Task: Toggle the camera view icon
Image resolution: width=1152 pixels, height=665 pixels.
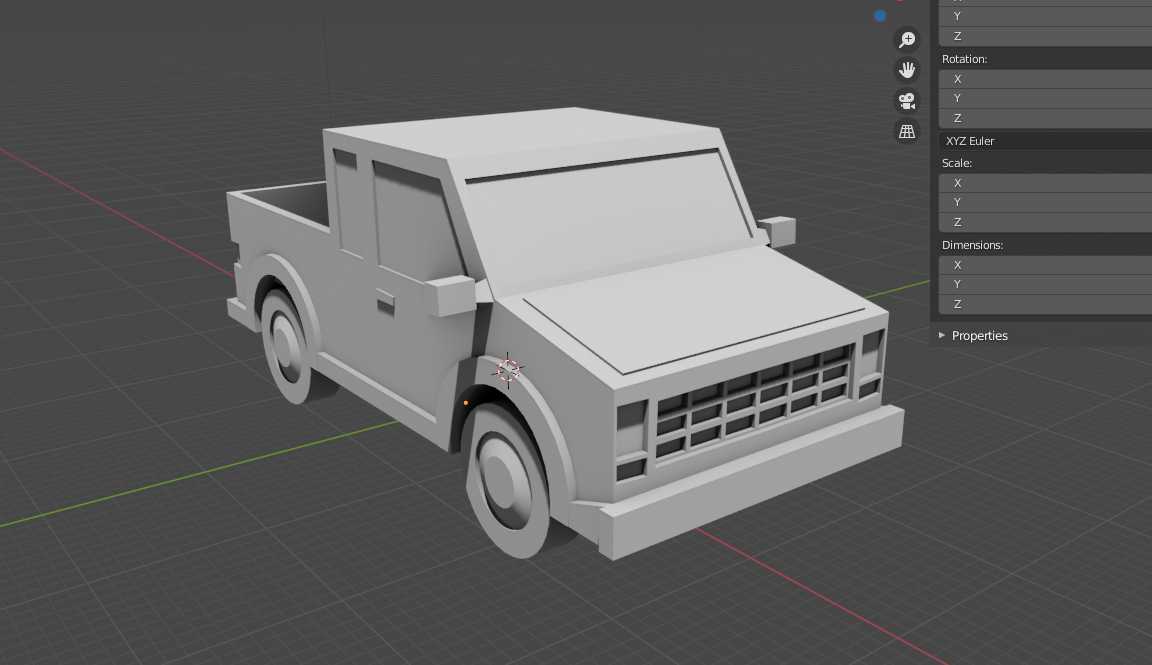Action: [x=907, y=101]
